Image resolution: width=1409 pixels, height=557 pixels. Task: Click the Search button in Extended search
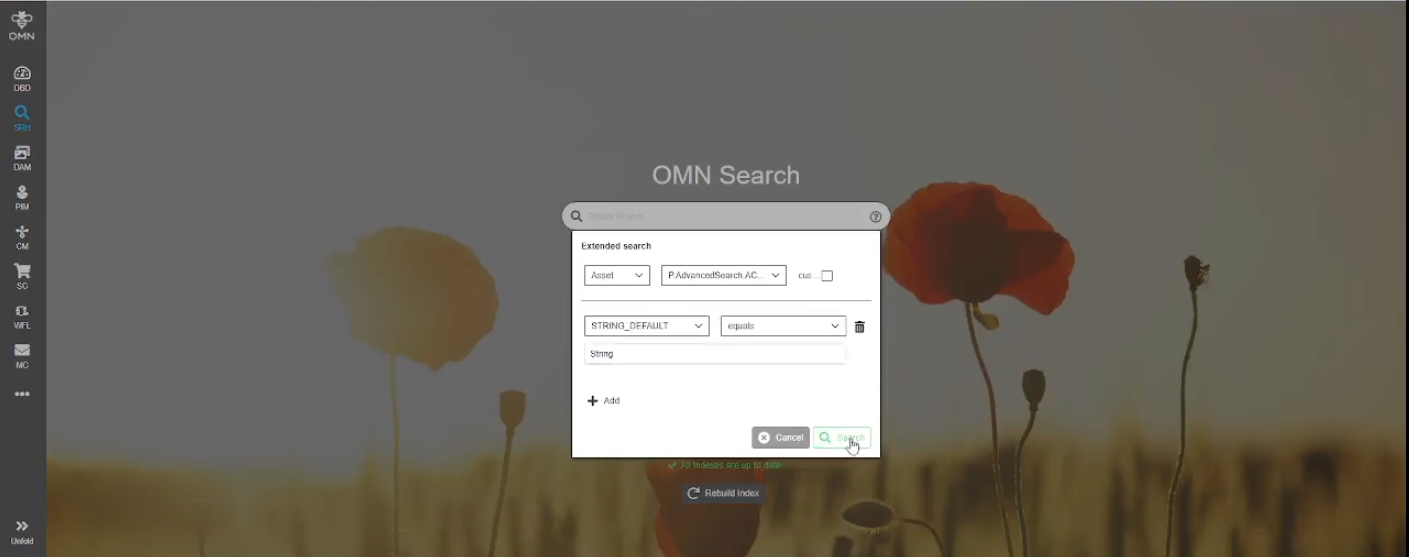click(842, 438)
